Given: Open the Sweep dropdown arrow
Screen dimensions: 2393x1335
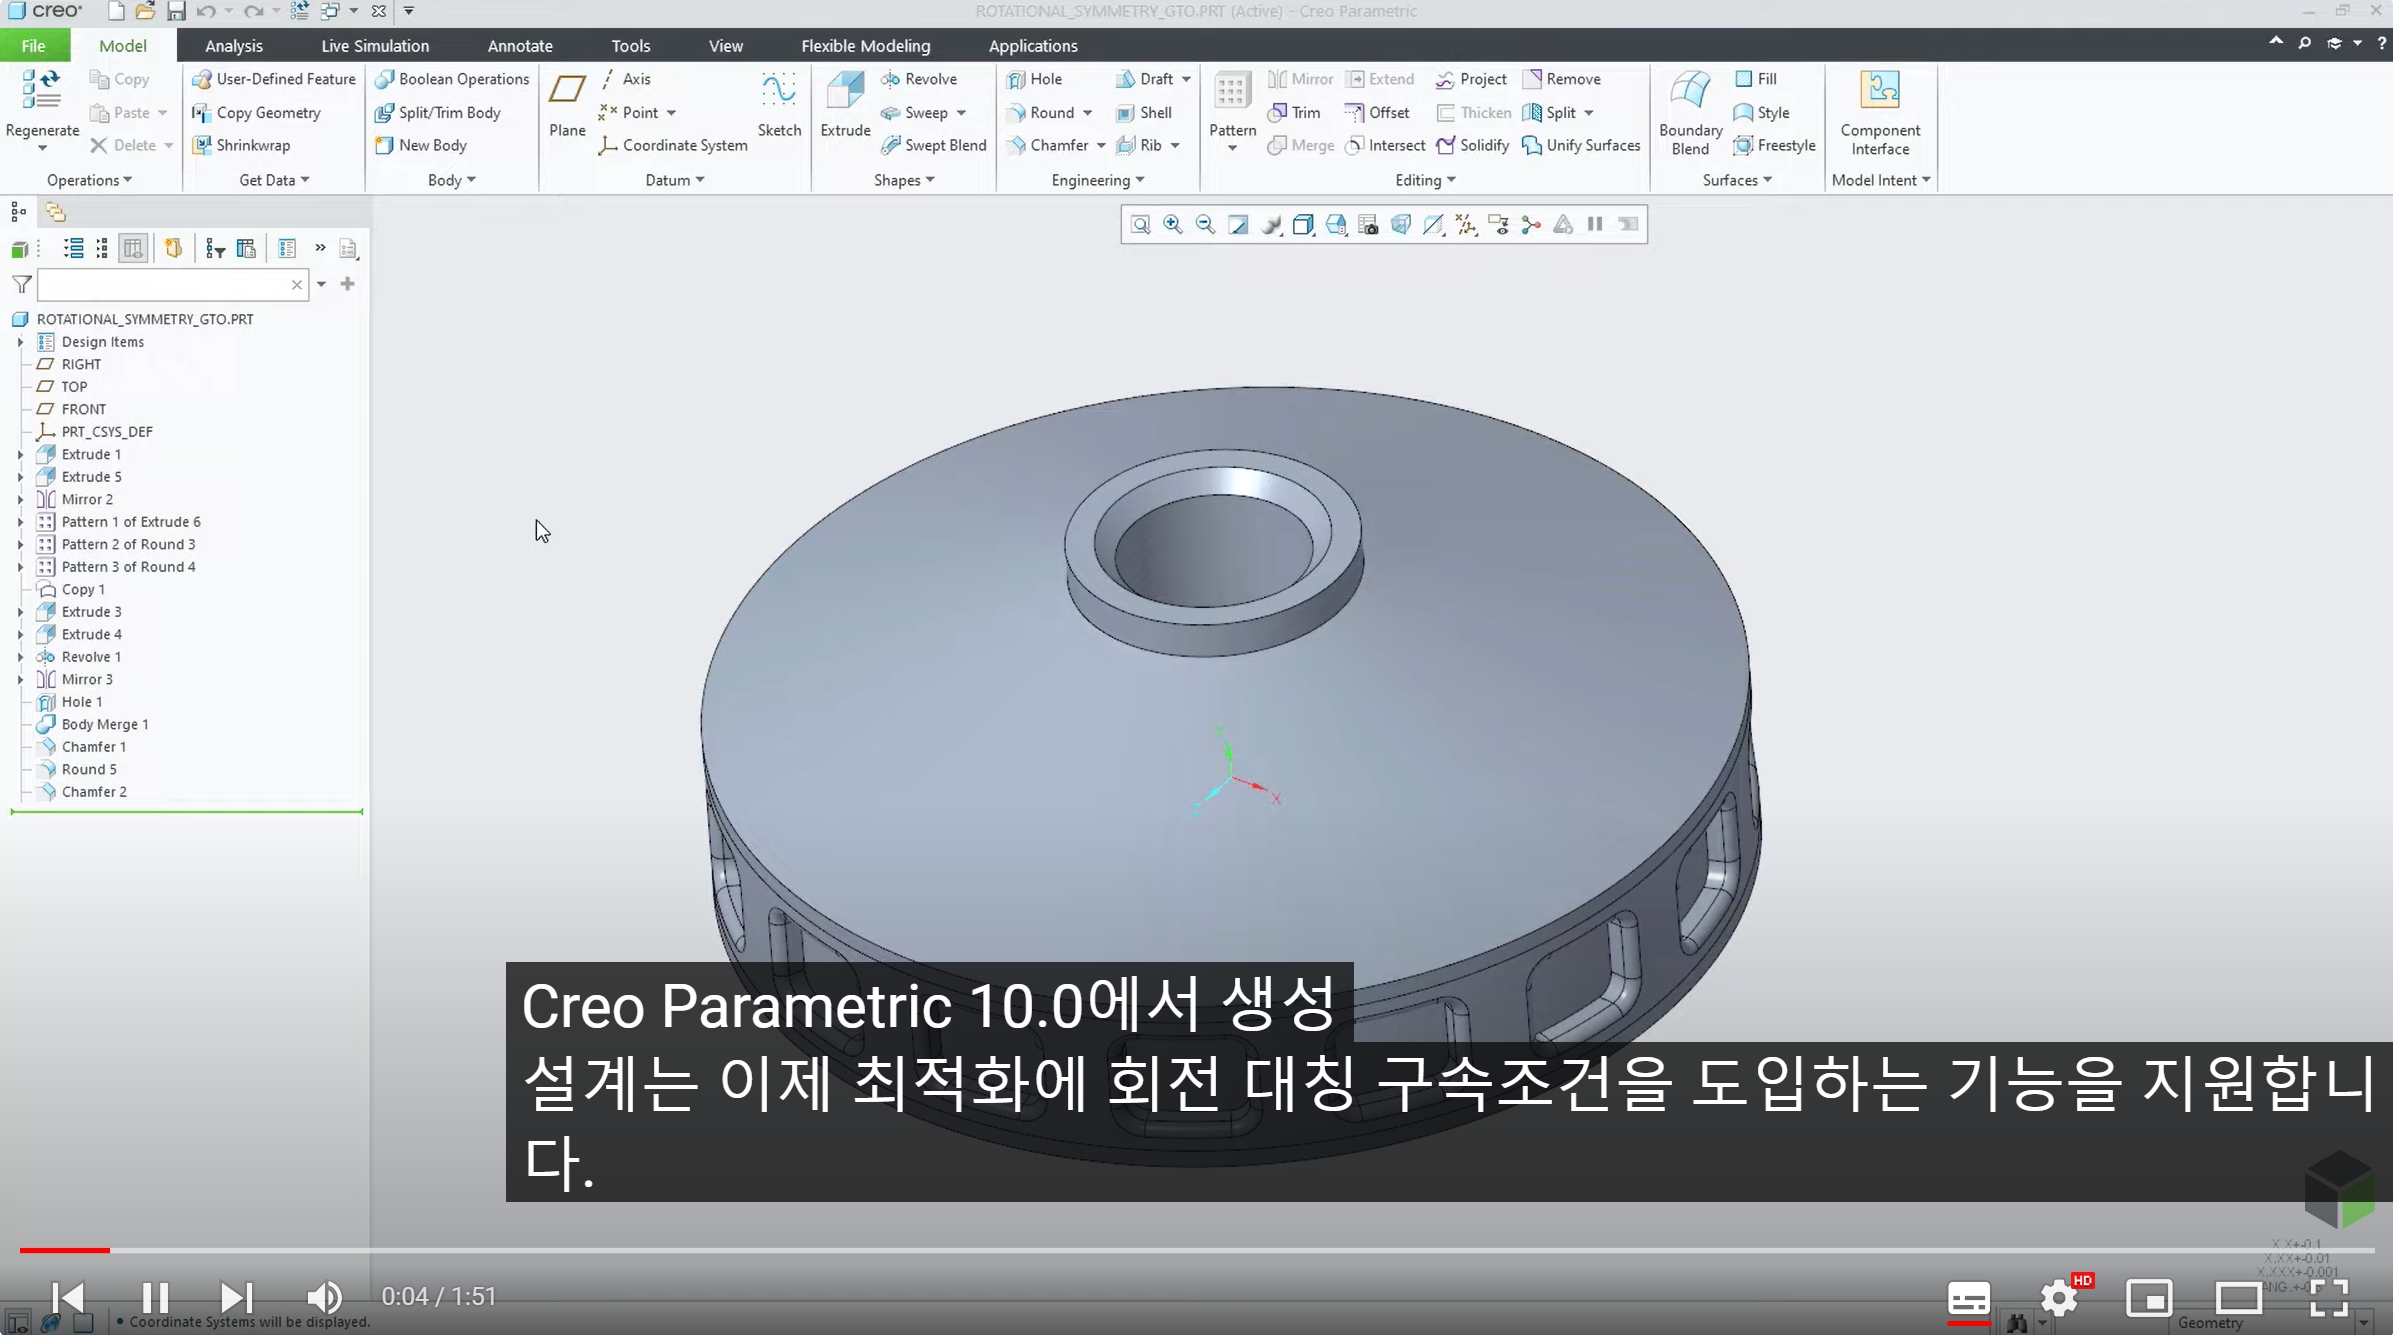Looking at the screenshot, I should click(x=961, y=113).
